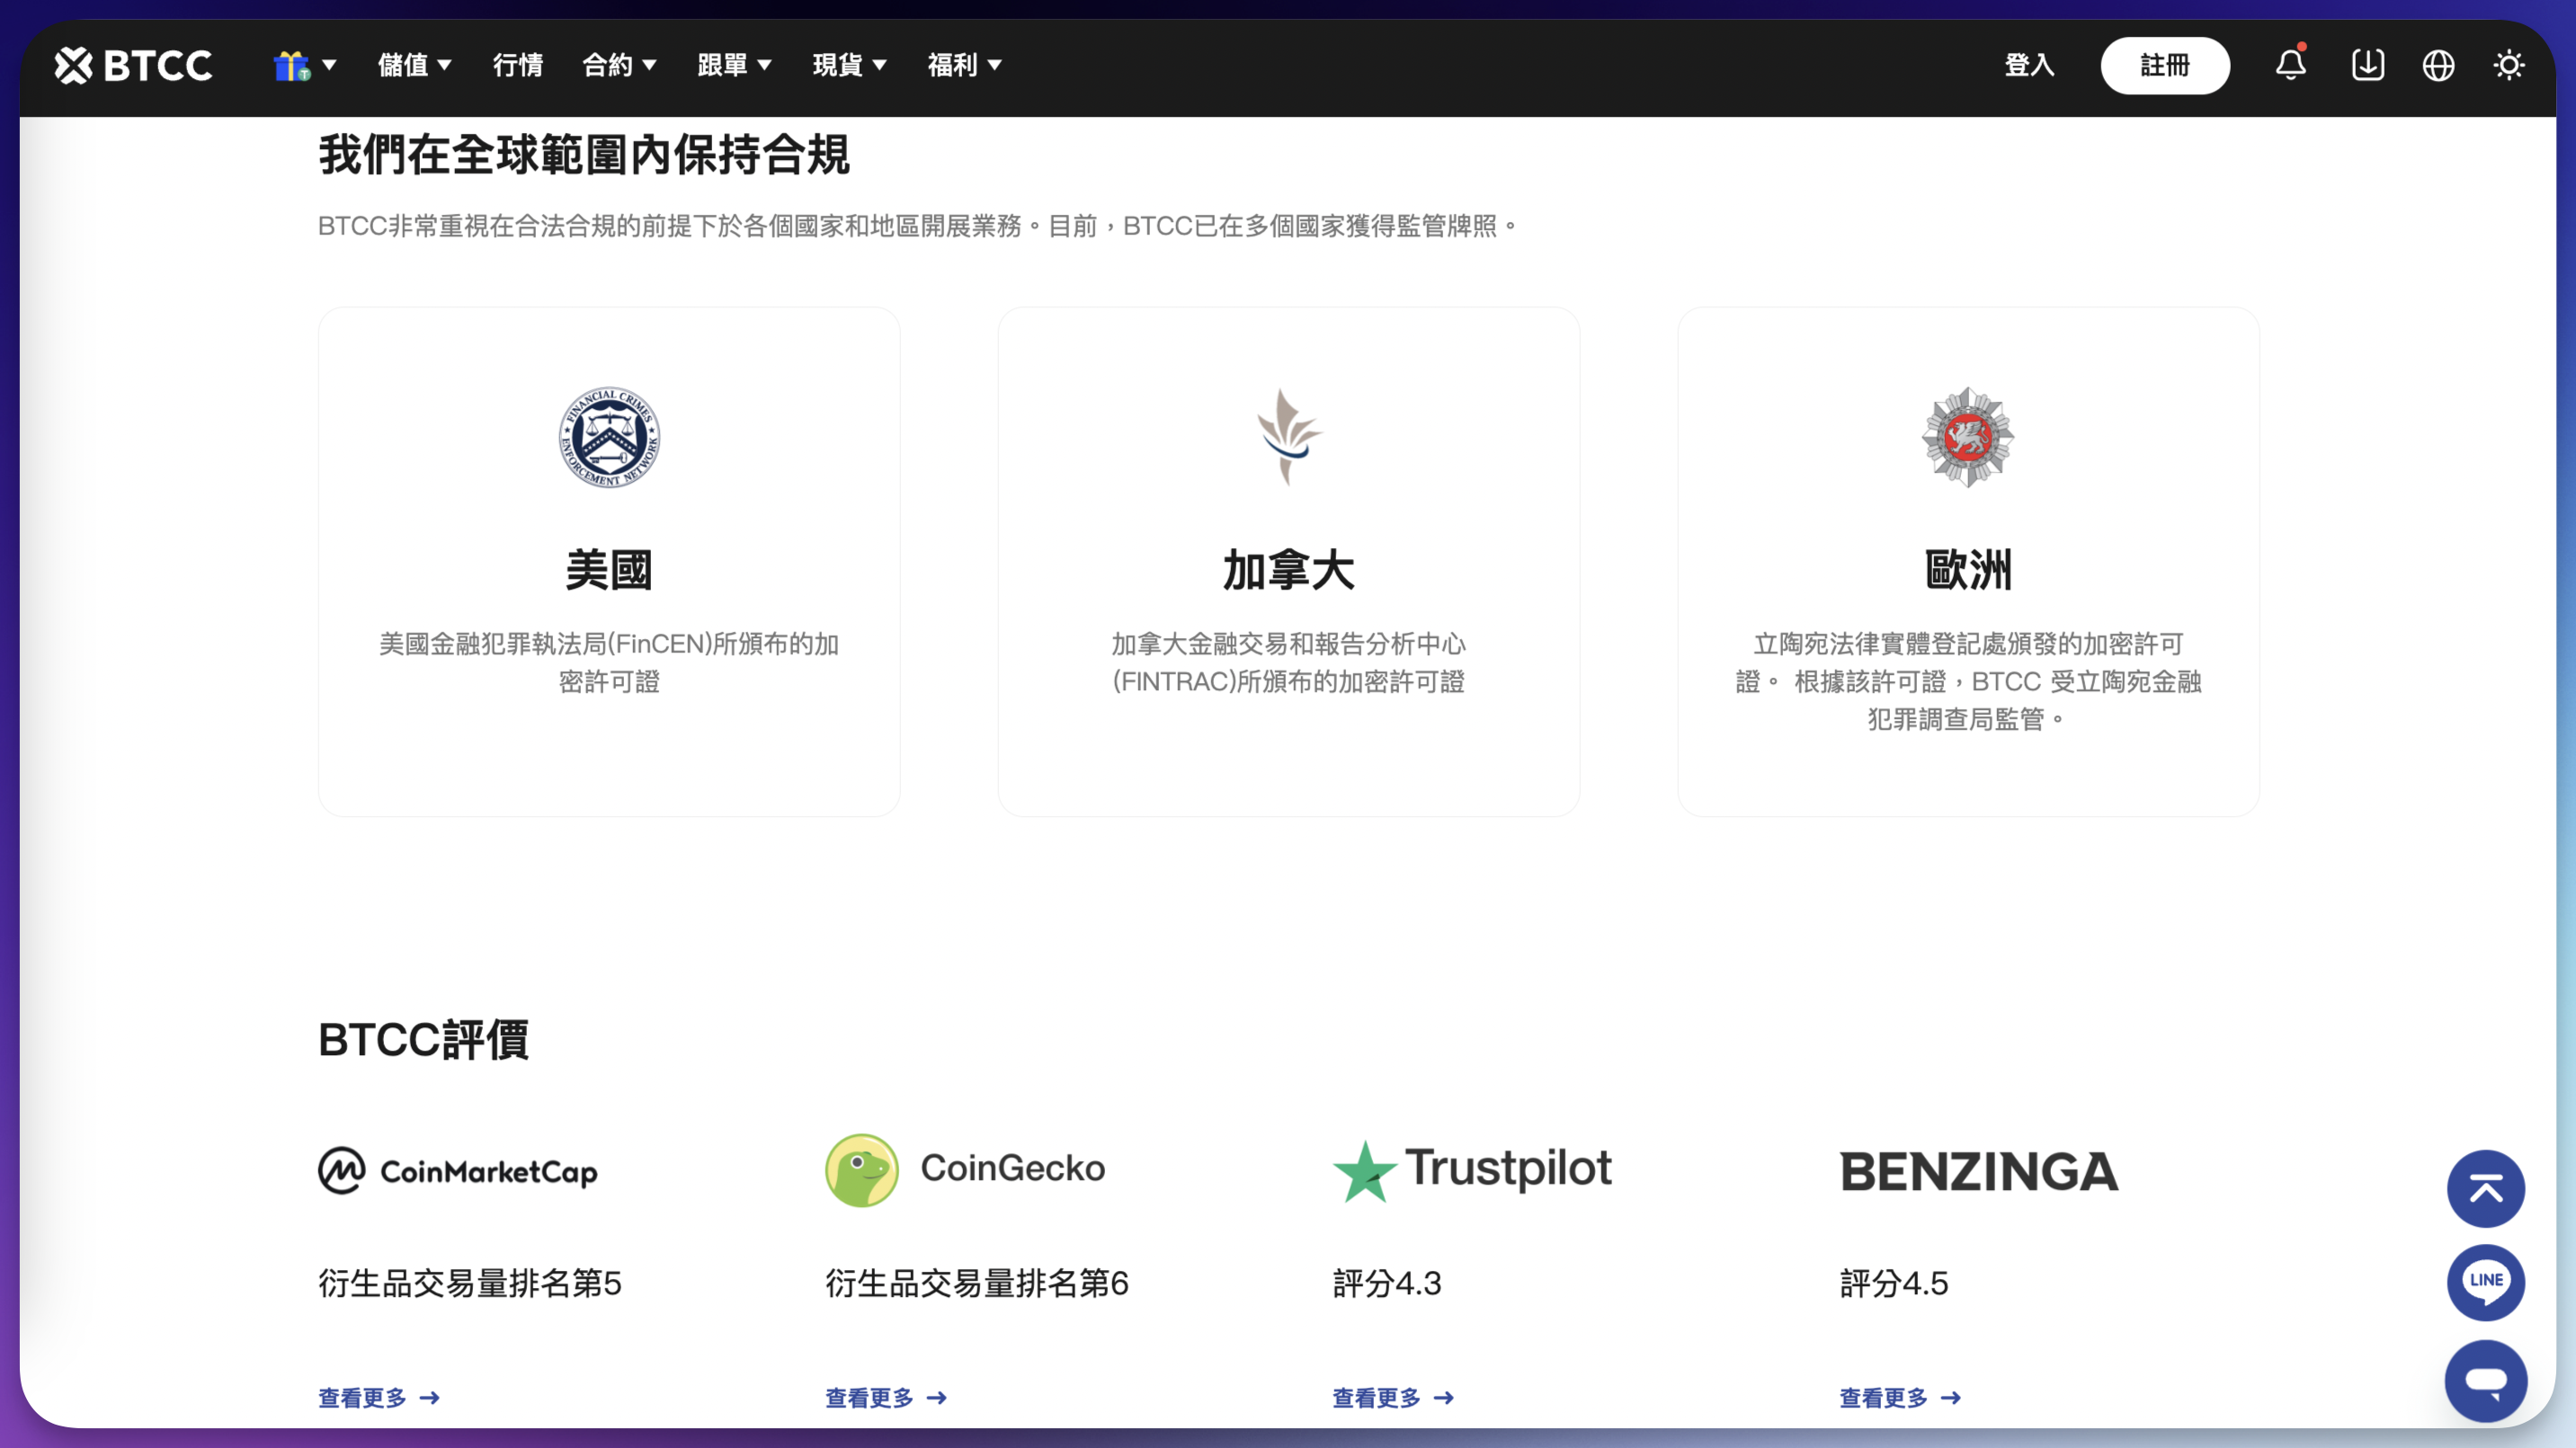Click the CoinGecko logo
This screenshot has height=1448, width=2576.
pyautogui.click(x=965, y=1169)
